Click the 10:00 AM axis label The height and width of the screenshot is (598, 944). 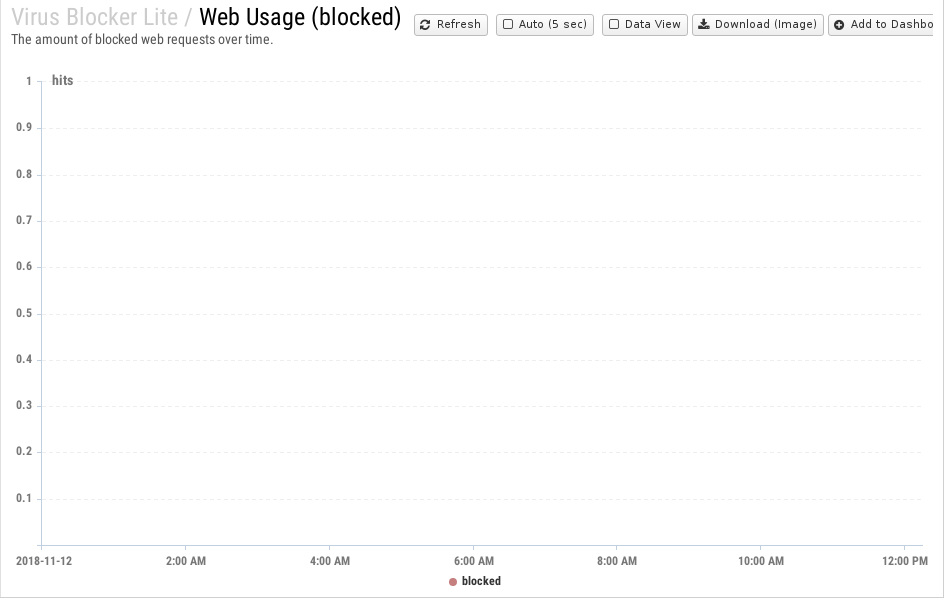pos(761,561)
